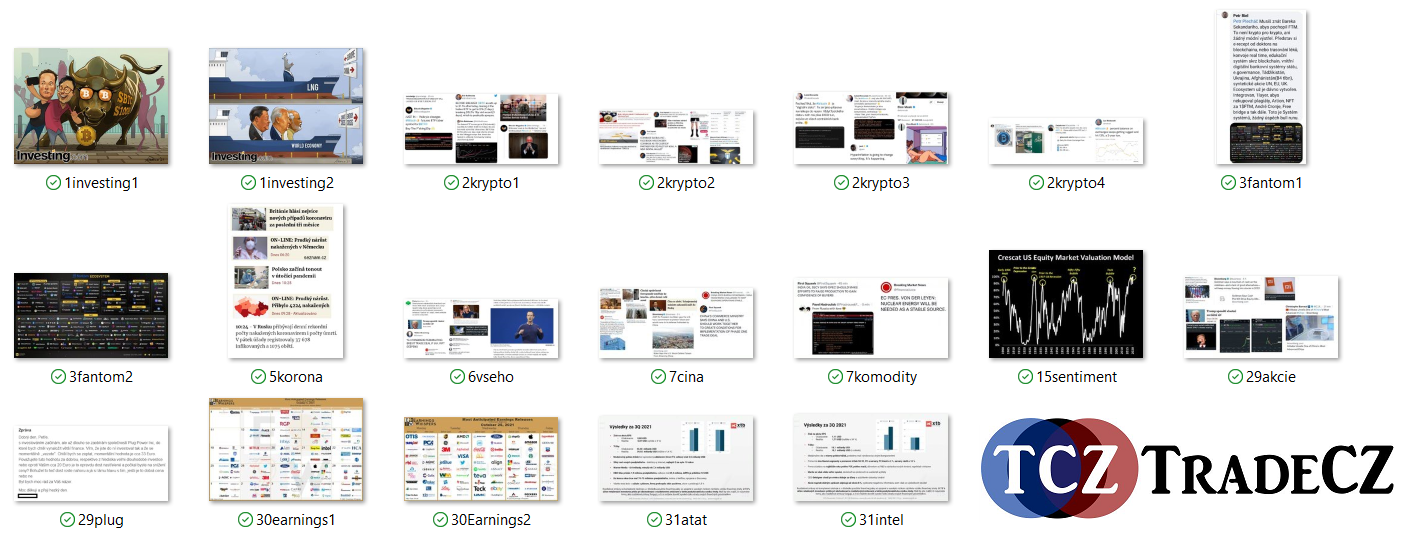Click the 29plug text document thumbnail
Screen dimensions: 1427x559
pos(91,464)
